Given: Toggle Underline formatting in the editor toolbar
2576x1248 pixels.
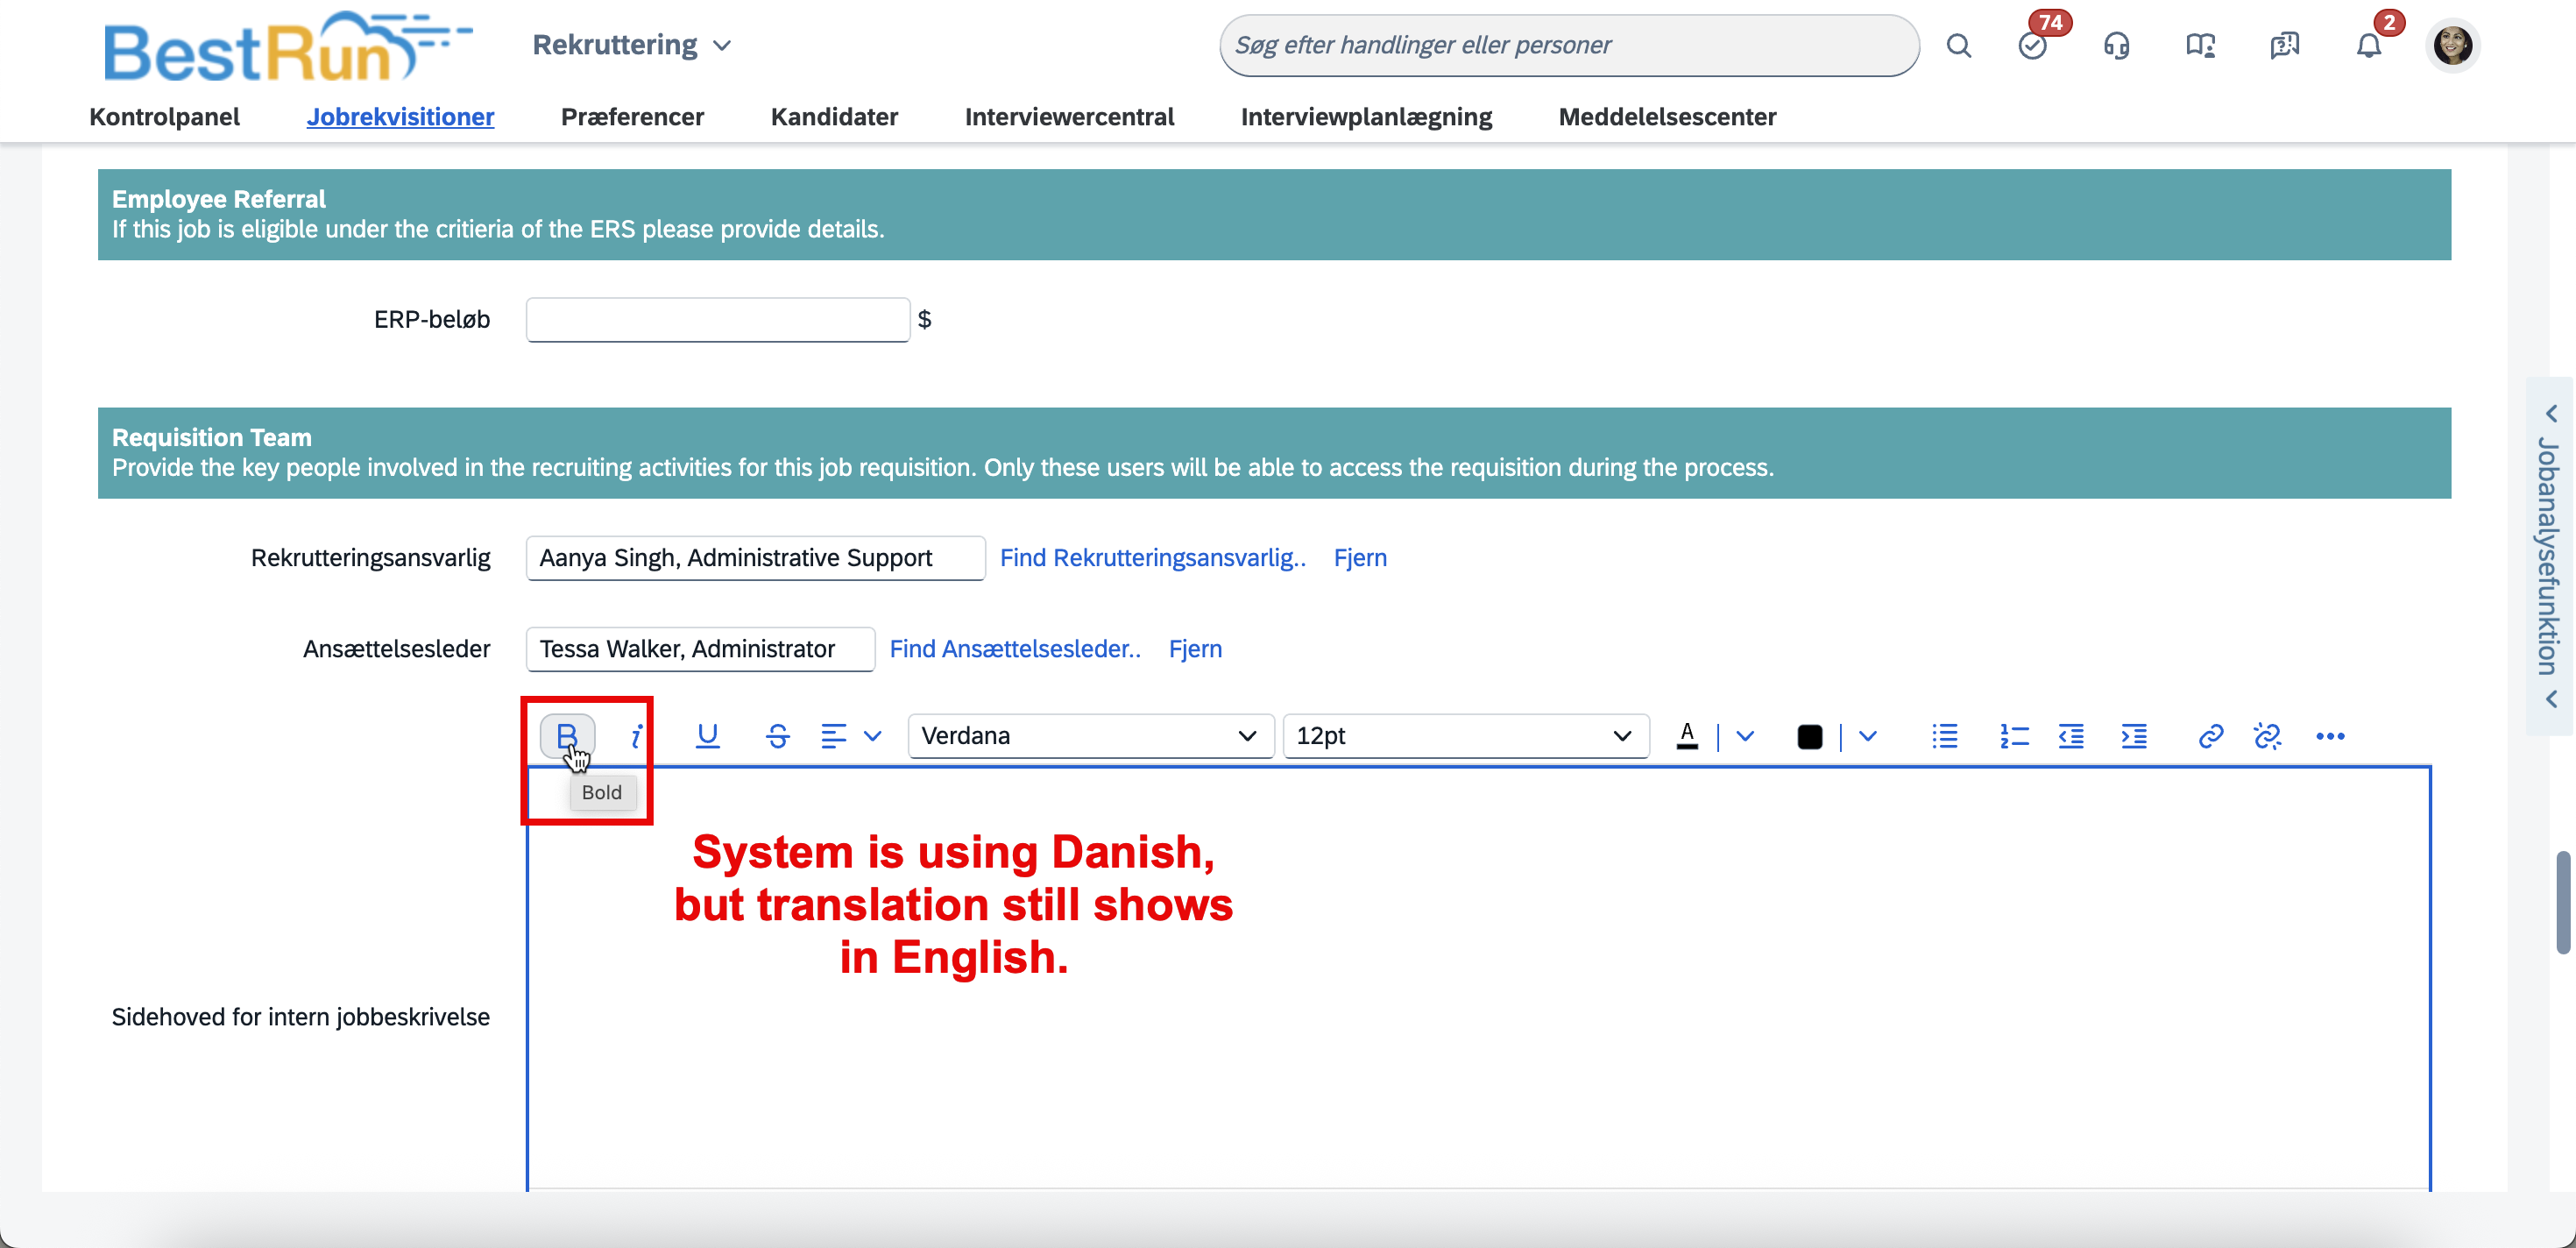Looking at the screenshot, I should (707, 736).
